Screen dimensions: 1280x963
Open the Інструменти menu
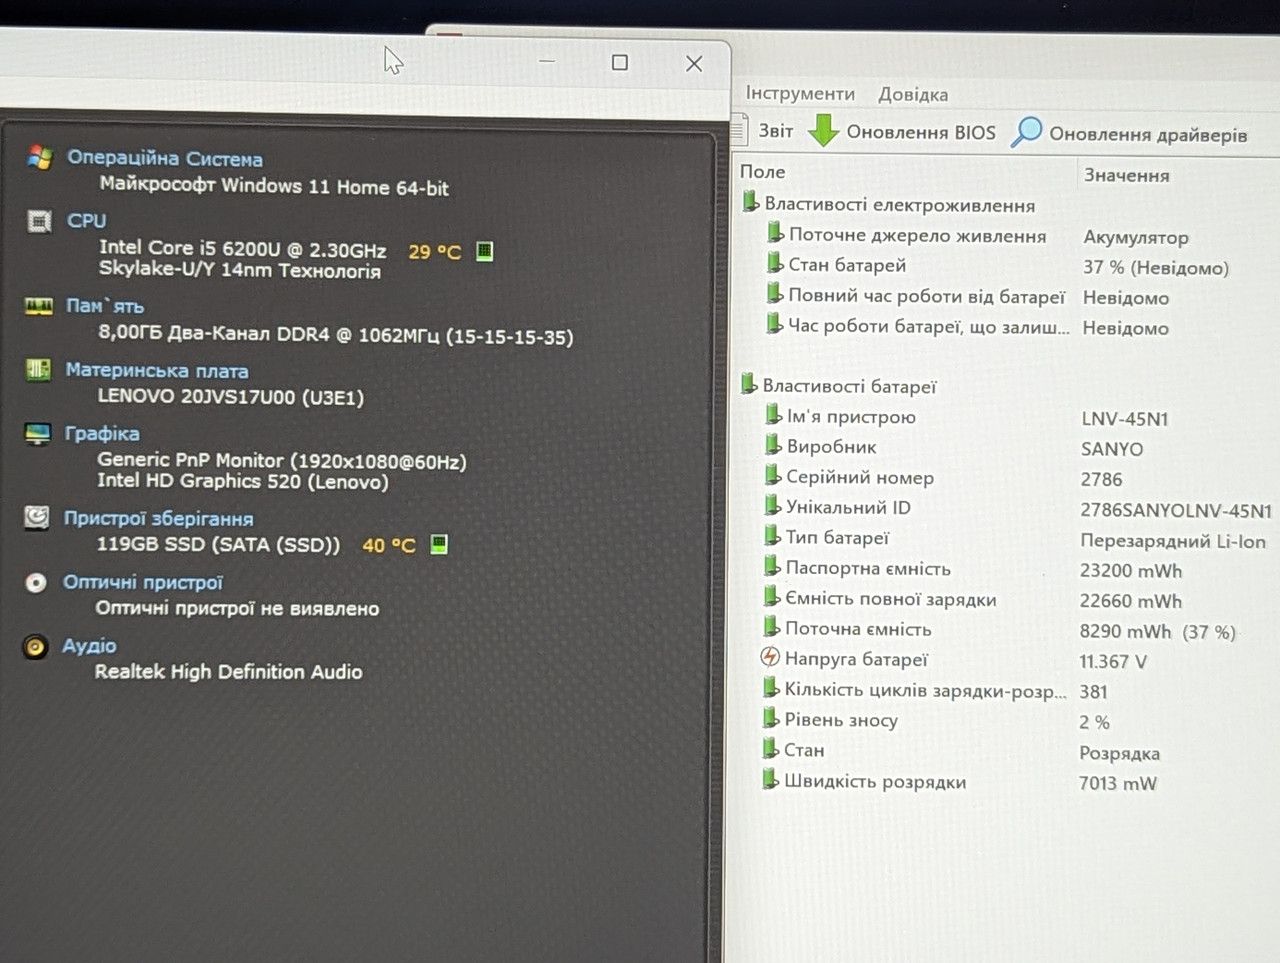tap(800, 93)
